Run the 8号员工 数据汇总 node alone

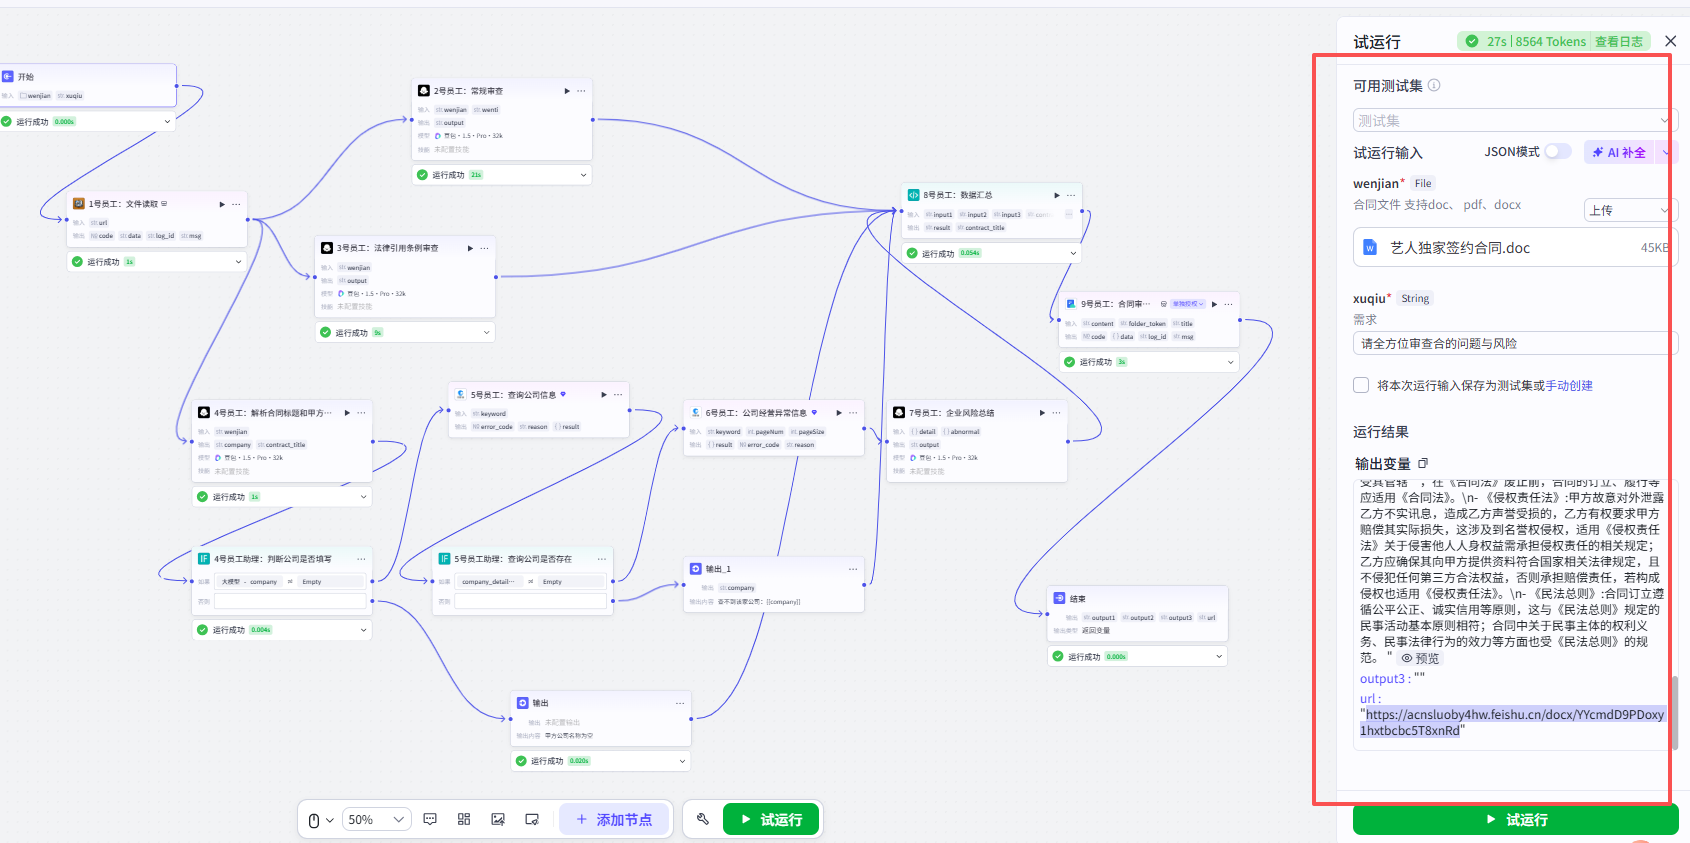click(x=1057, y=195)
